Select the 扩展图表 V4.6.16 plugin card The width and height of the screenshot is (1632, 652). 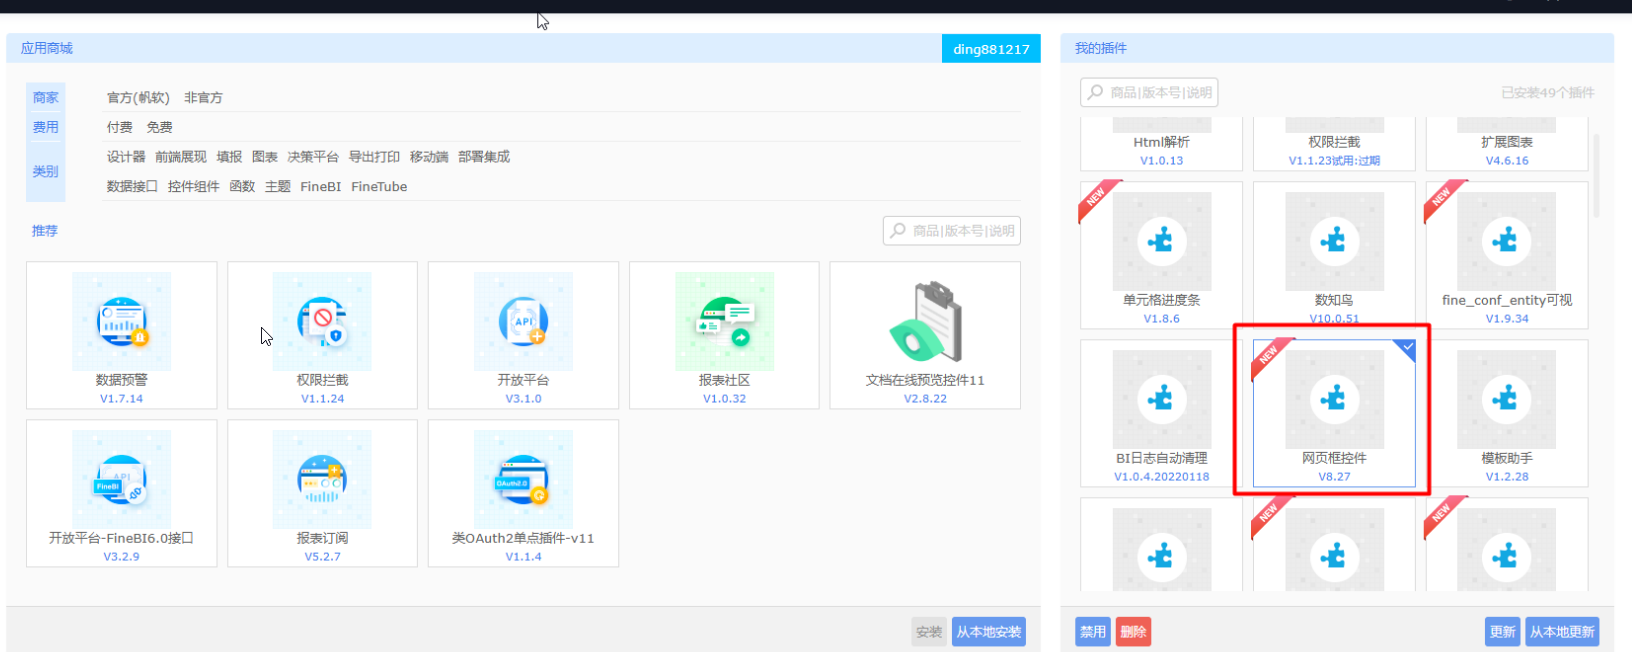[x=1506, y=144]
